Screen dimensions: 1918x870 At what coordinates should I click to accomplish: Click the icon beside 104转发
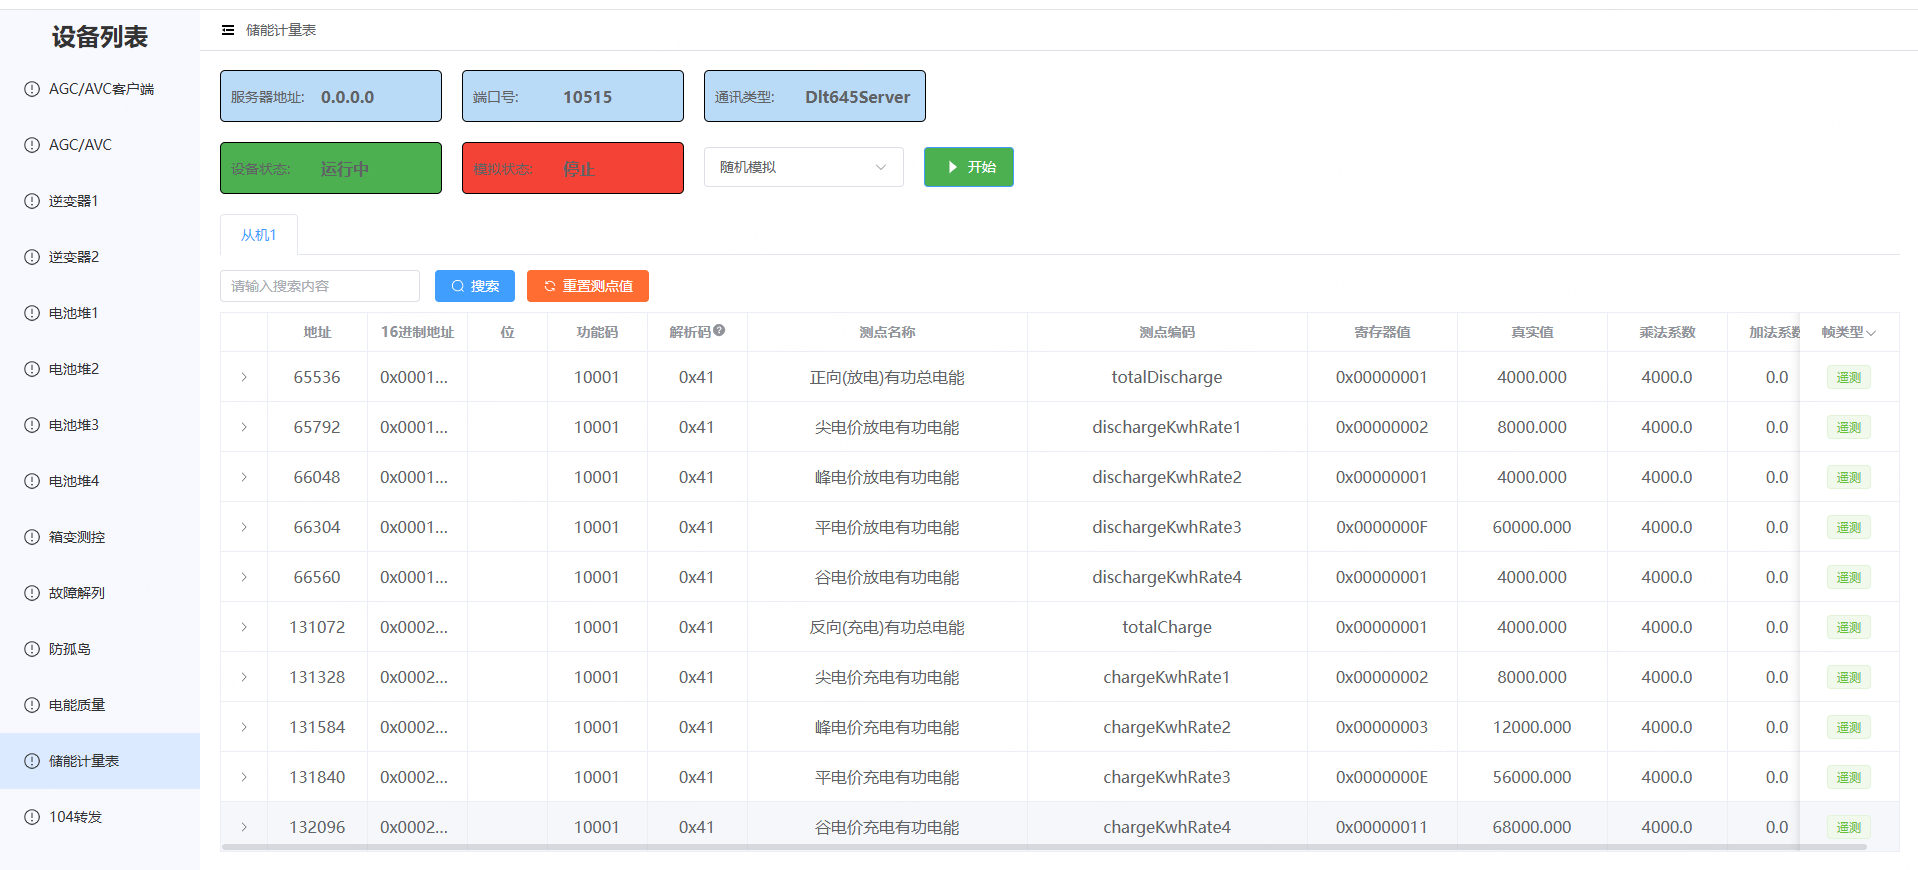(x=32, y=817)
